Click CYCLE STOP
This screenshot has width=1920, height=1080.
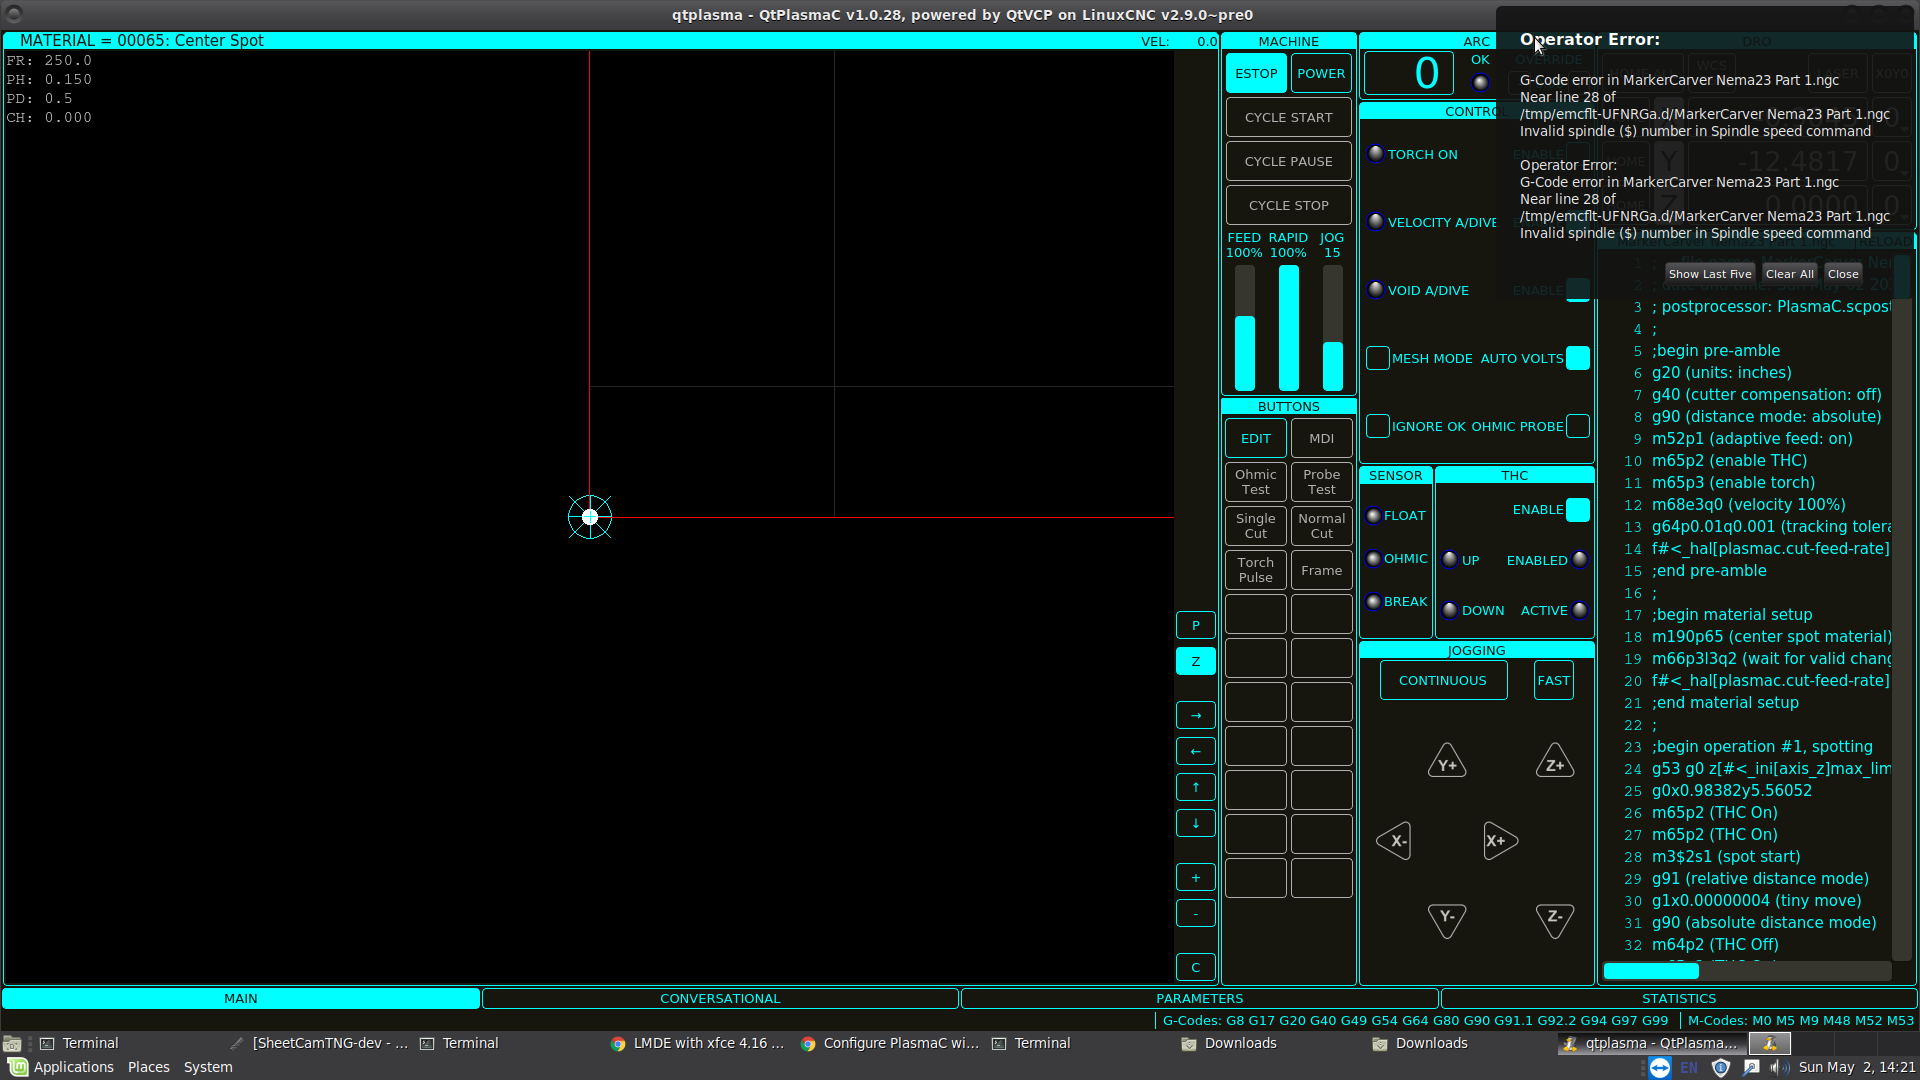pyautogui.click(x=1289, y=205)
